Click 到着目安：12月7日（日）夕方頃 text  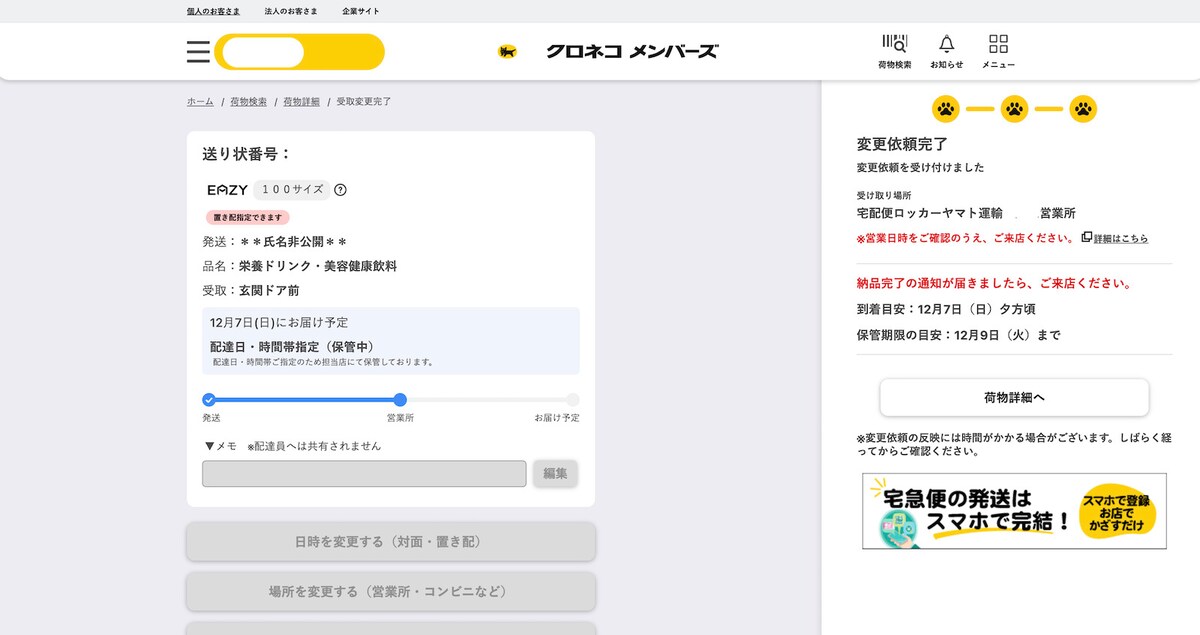(946, 309)
